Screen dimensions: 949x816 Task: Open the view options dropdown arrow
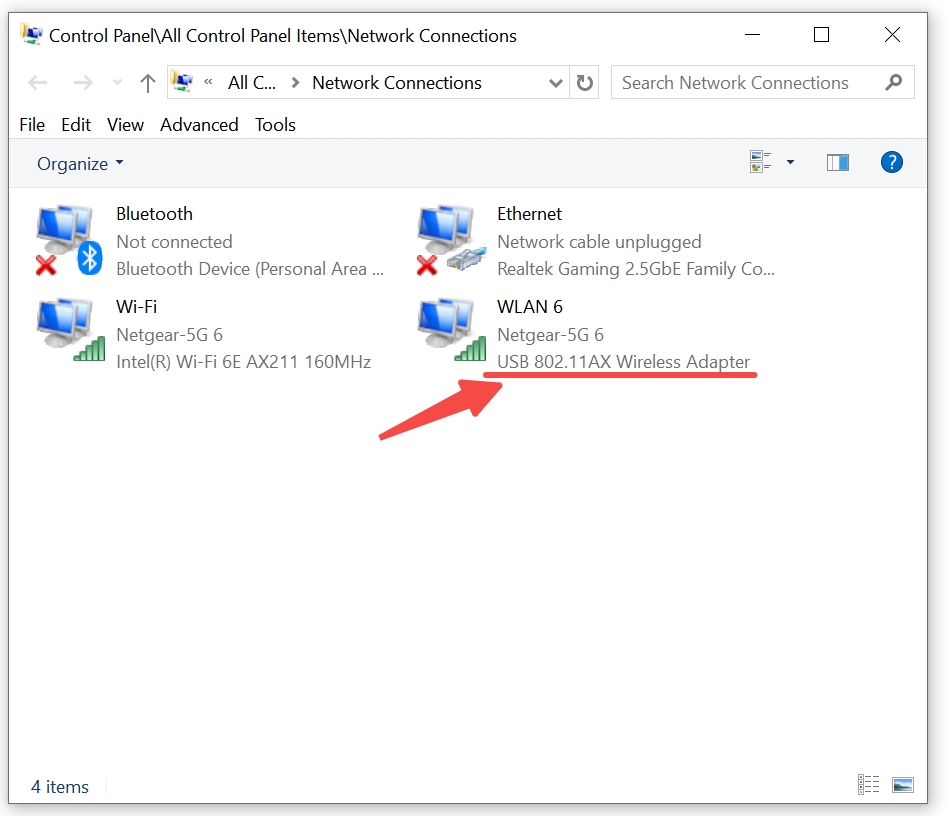coord(790,162)
